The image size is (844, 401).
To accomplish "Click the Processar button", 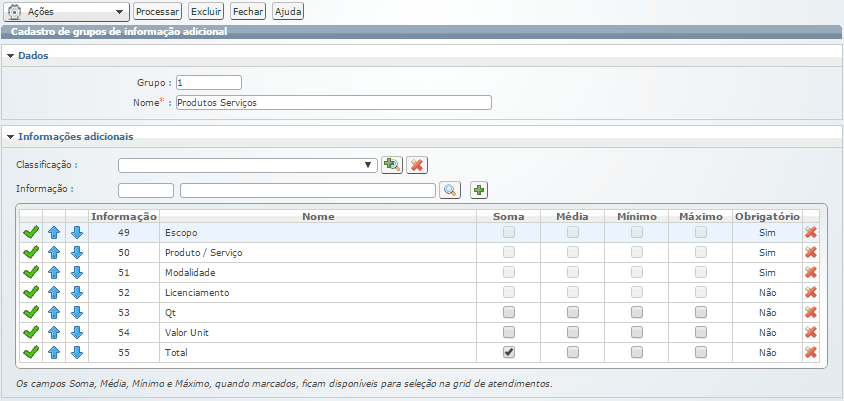I will point(157,11).
